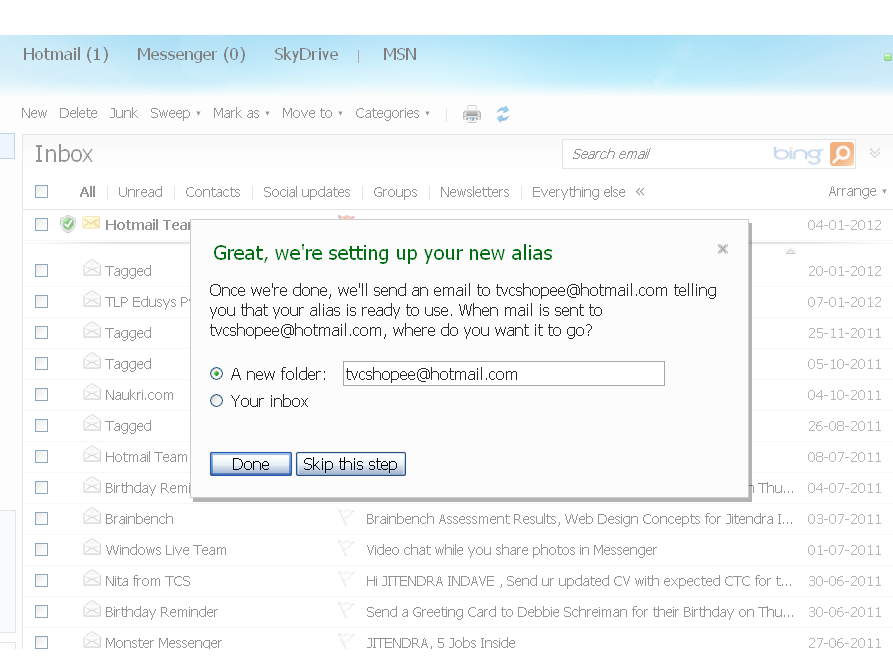893x671 pixels.
Task: Open Messenger (0) tab
Action: coord(191,54)
